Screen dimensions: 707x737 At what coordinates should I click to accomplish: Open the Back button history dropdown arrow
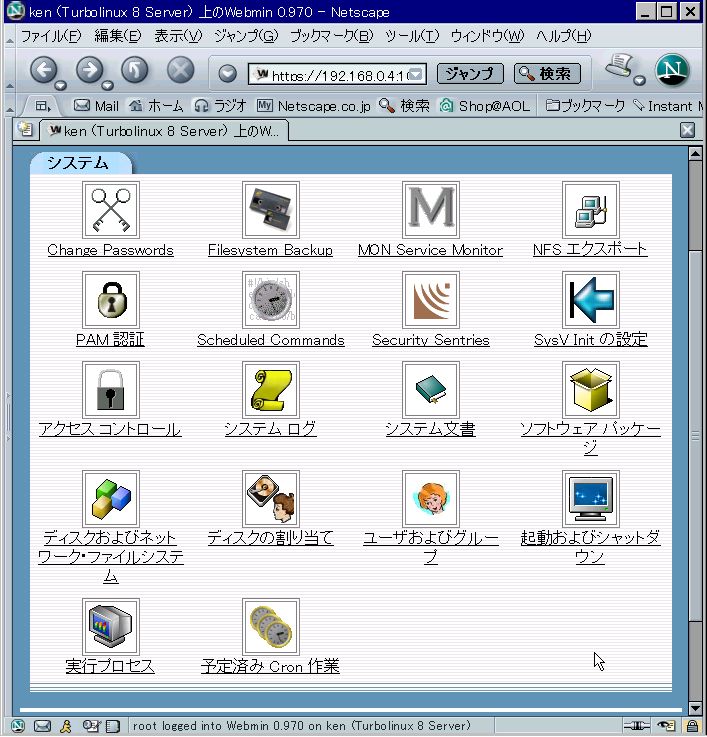point(61,85)
